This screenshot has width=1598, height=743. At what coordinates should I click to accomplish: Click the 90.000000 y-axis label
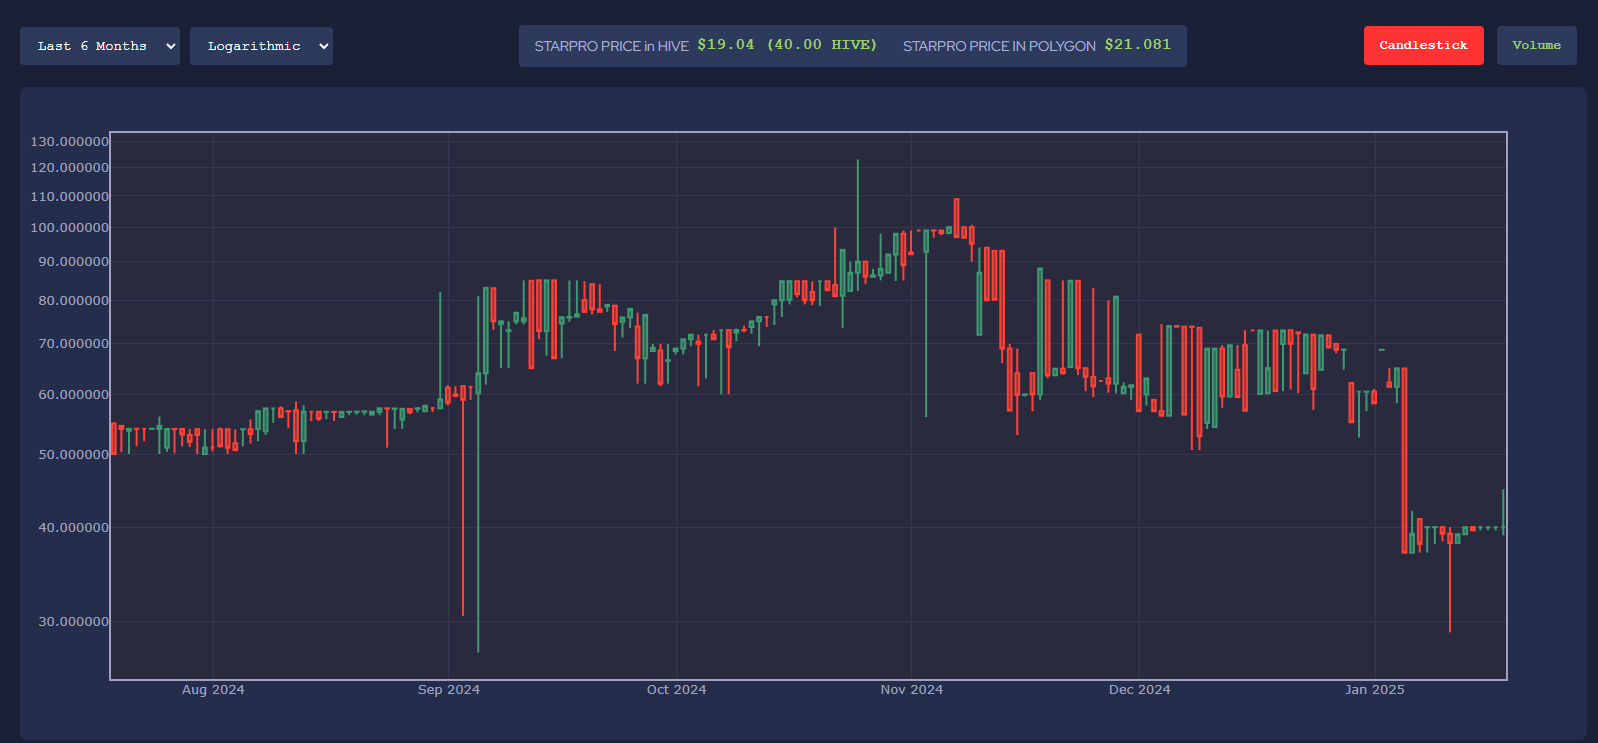click(x=73, y=262)
